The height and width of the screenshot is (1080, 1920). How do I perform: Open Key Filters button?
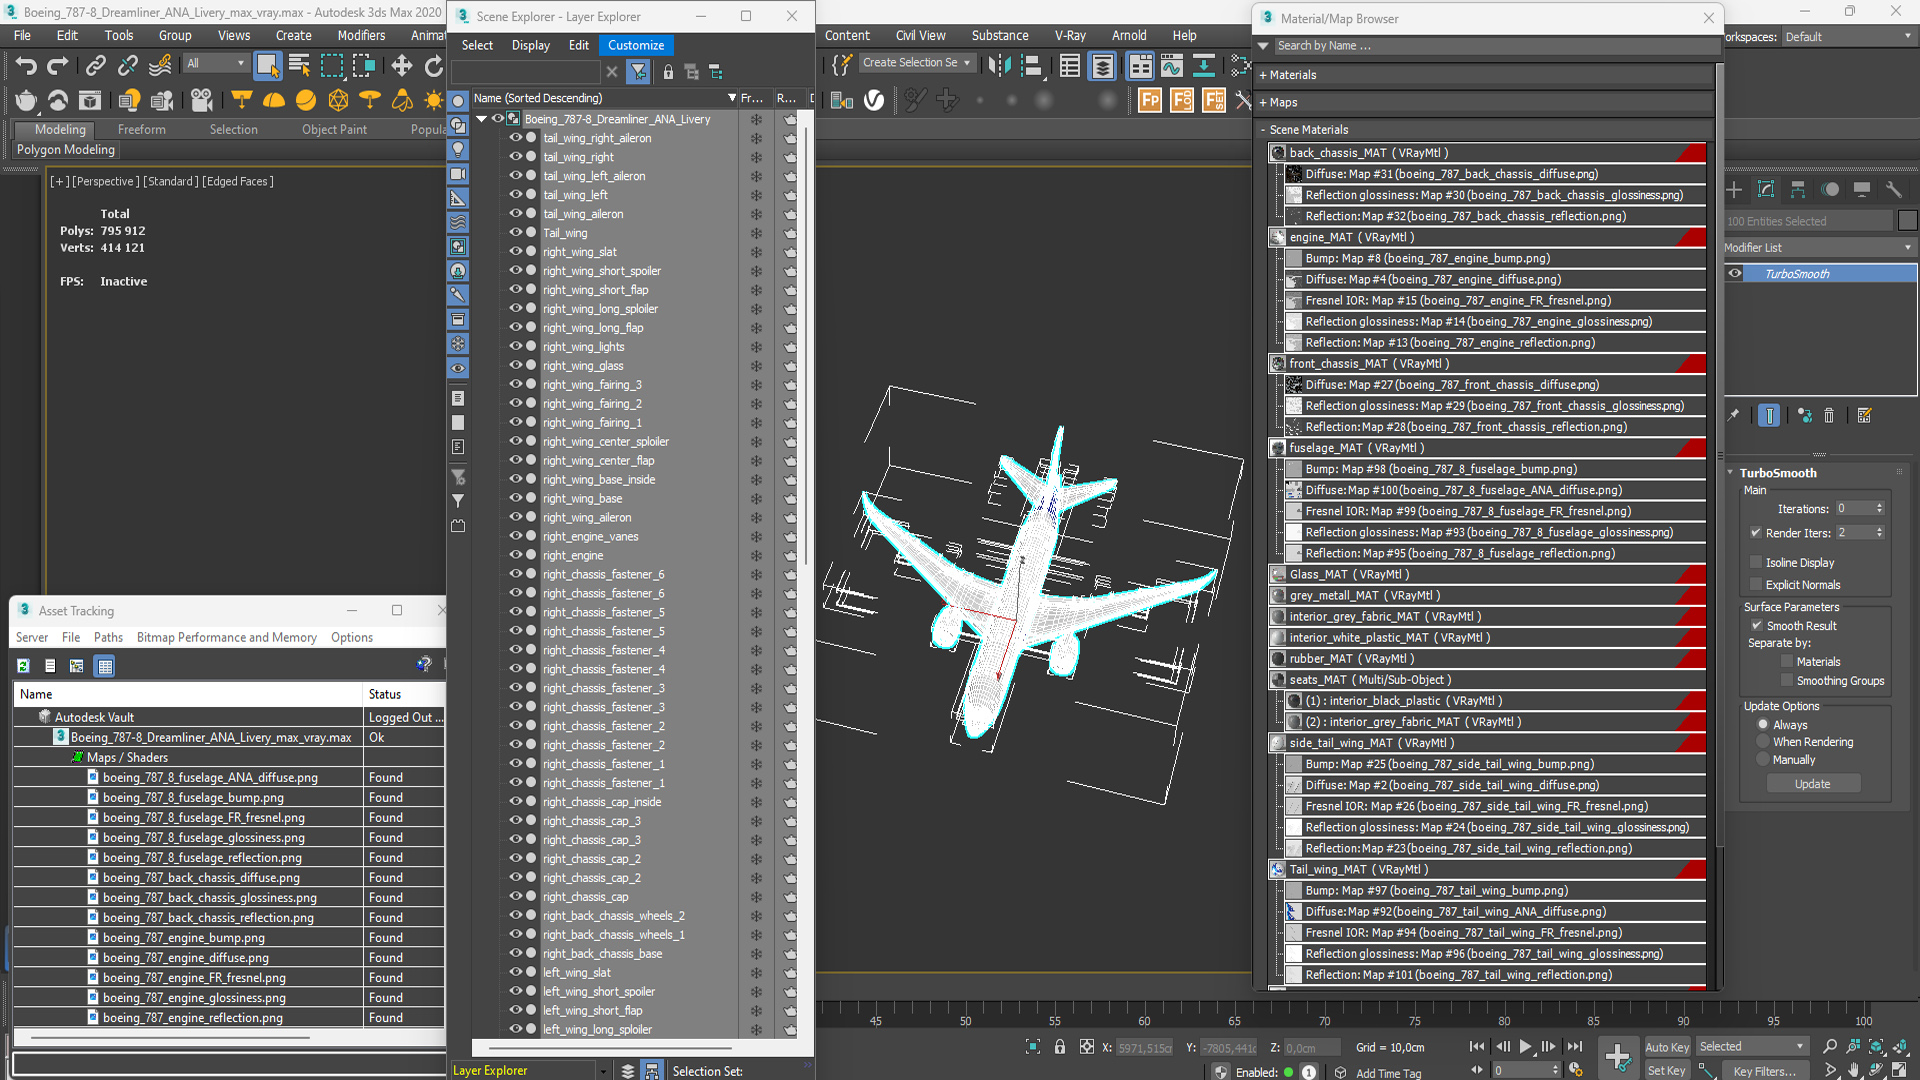1765,1071
